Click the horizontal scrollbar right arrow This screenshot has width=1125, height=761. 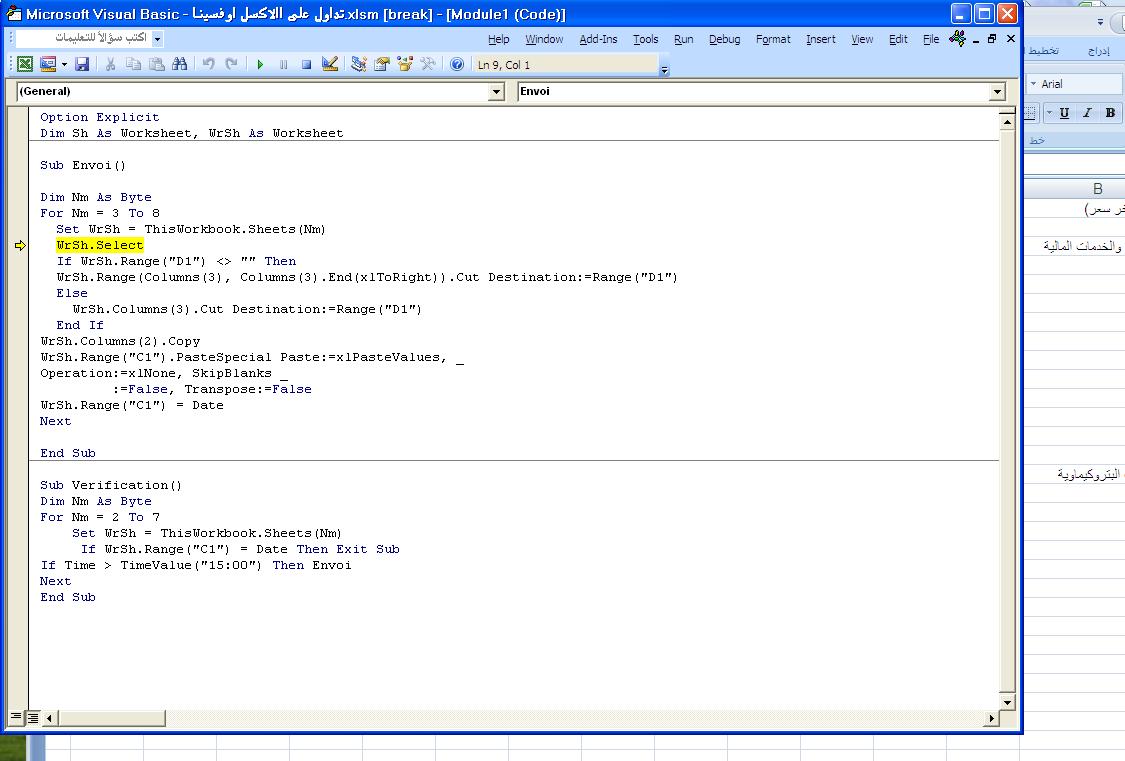[x=992, y=718]
